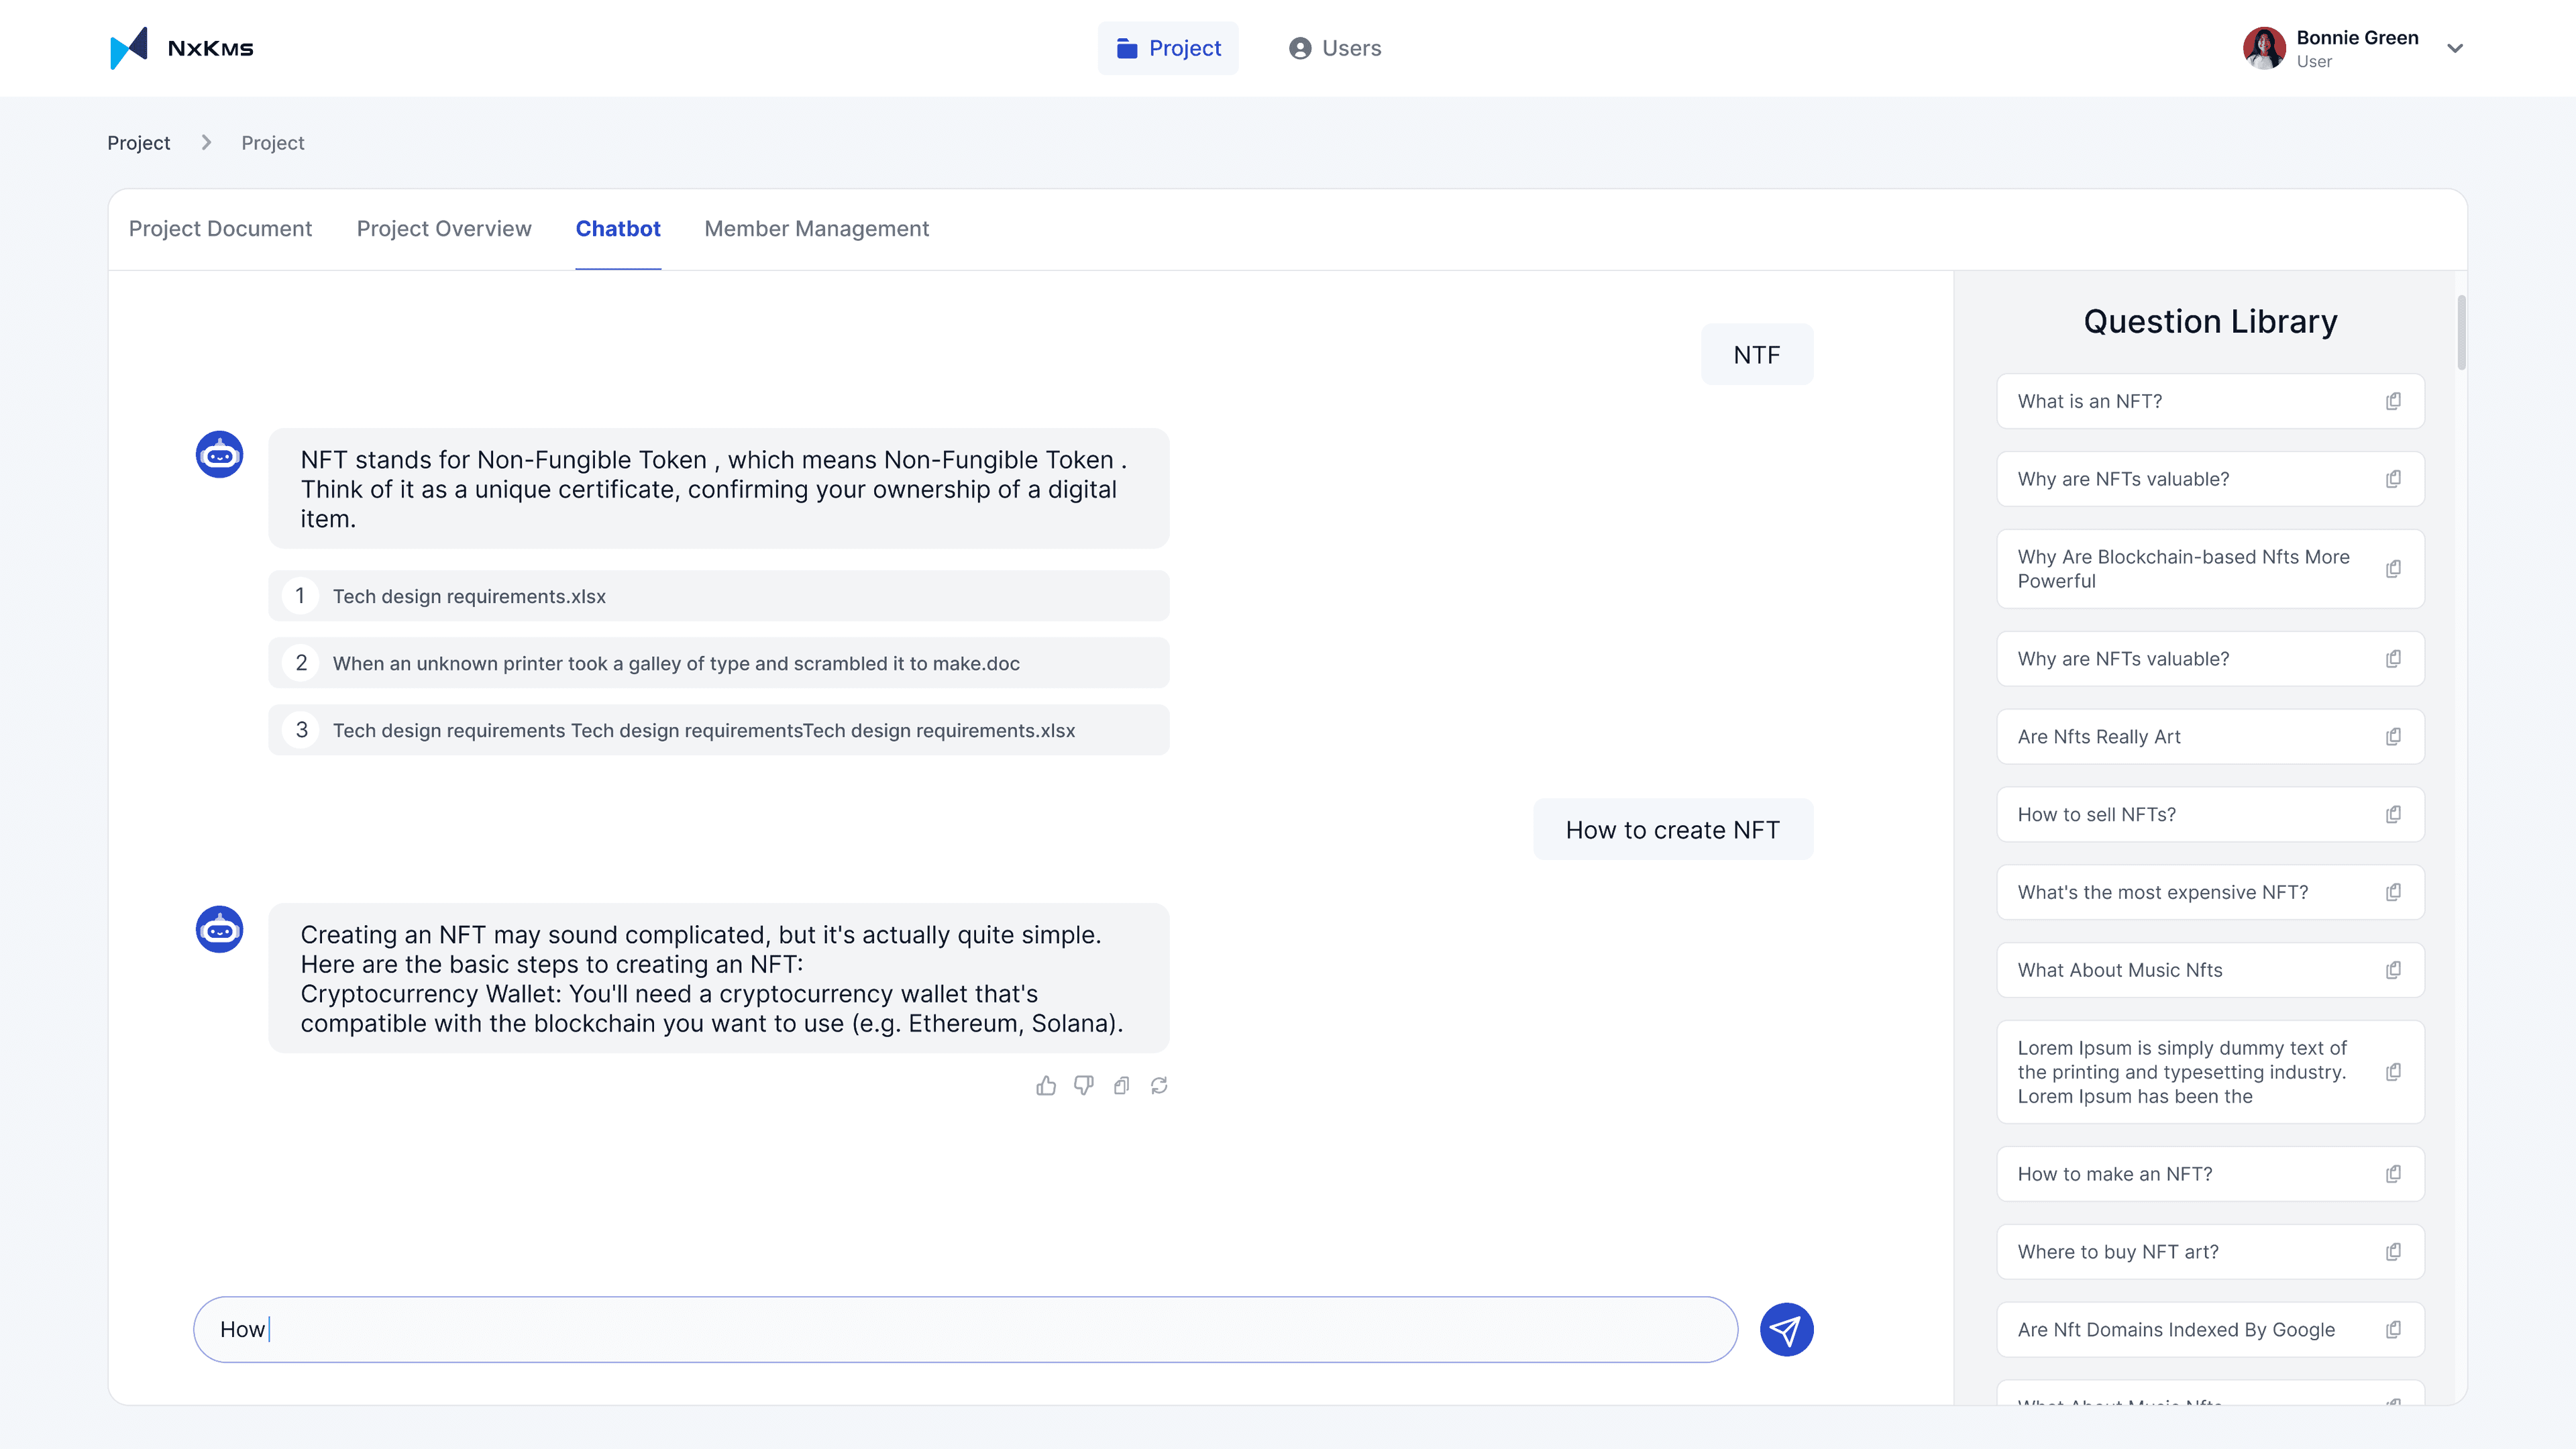Click the thumbs down icon on response
2576x1449 pixels.
(1084, 1086)
